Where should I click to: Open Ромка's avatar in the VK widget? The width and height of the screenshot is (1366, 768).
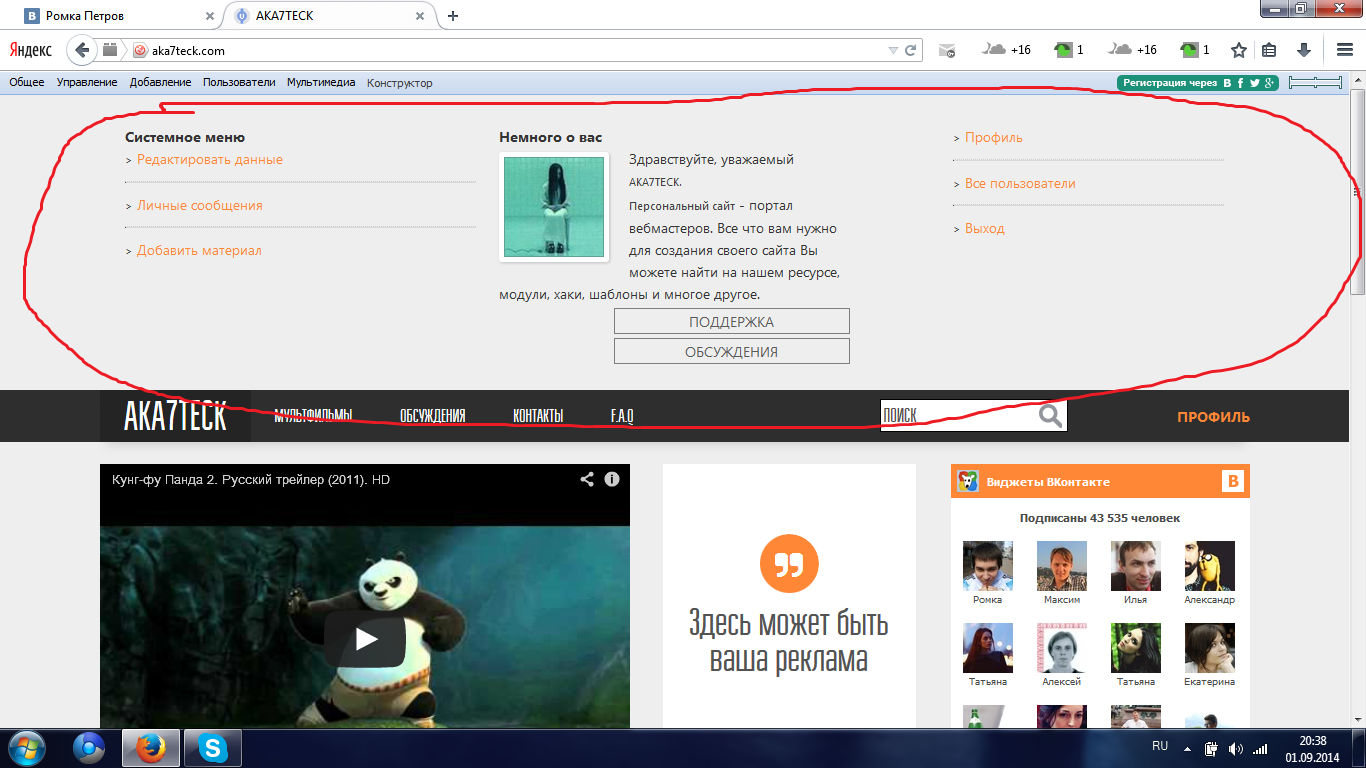988,566
